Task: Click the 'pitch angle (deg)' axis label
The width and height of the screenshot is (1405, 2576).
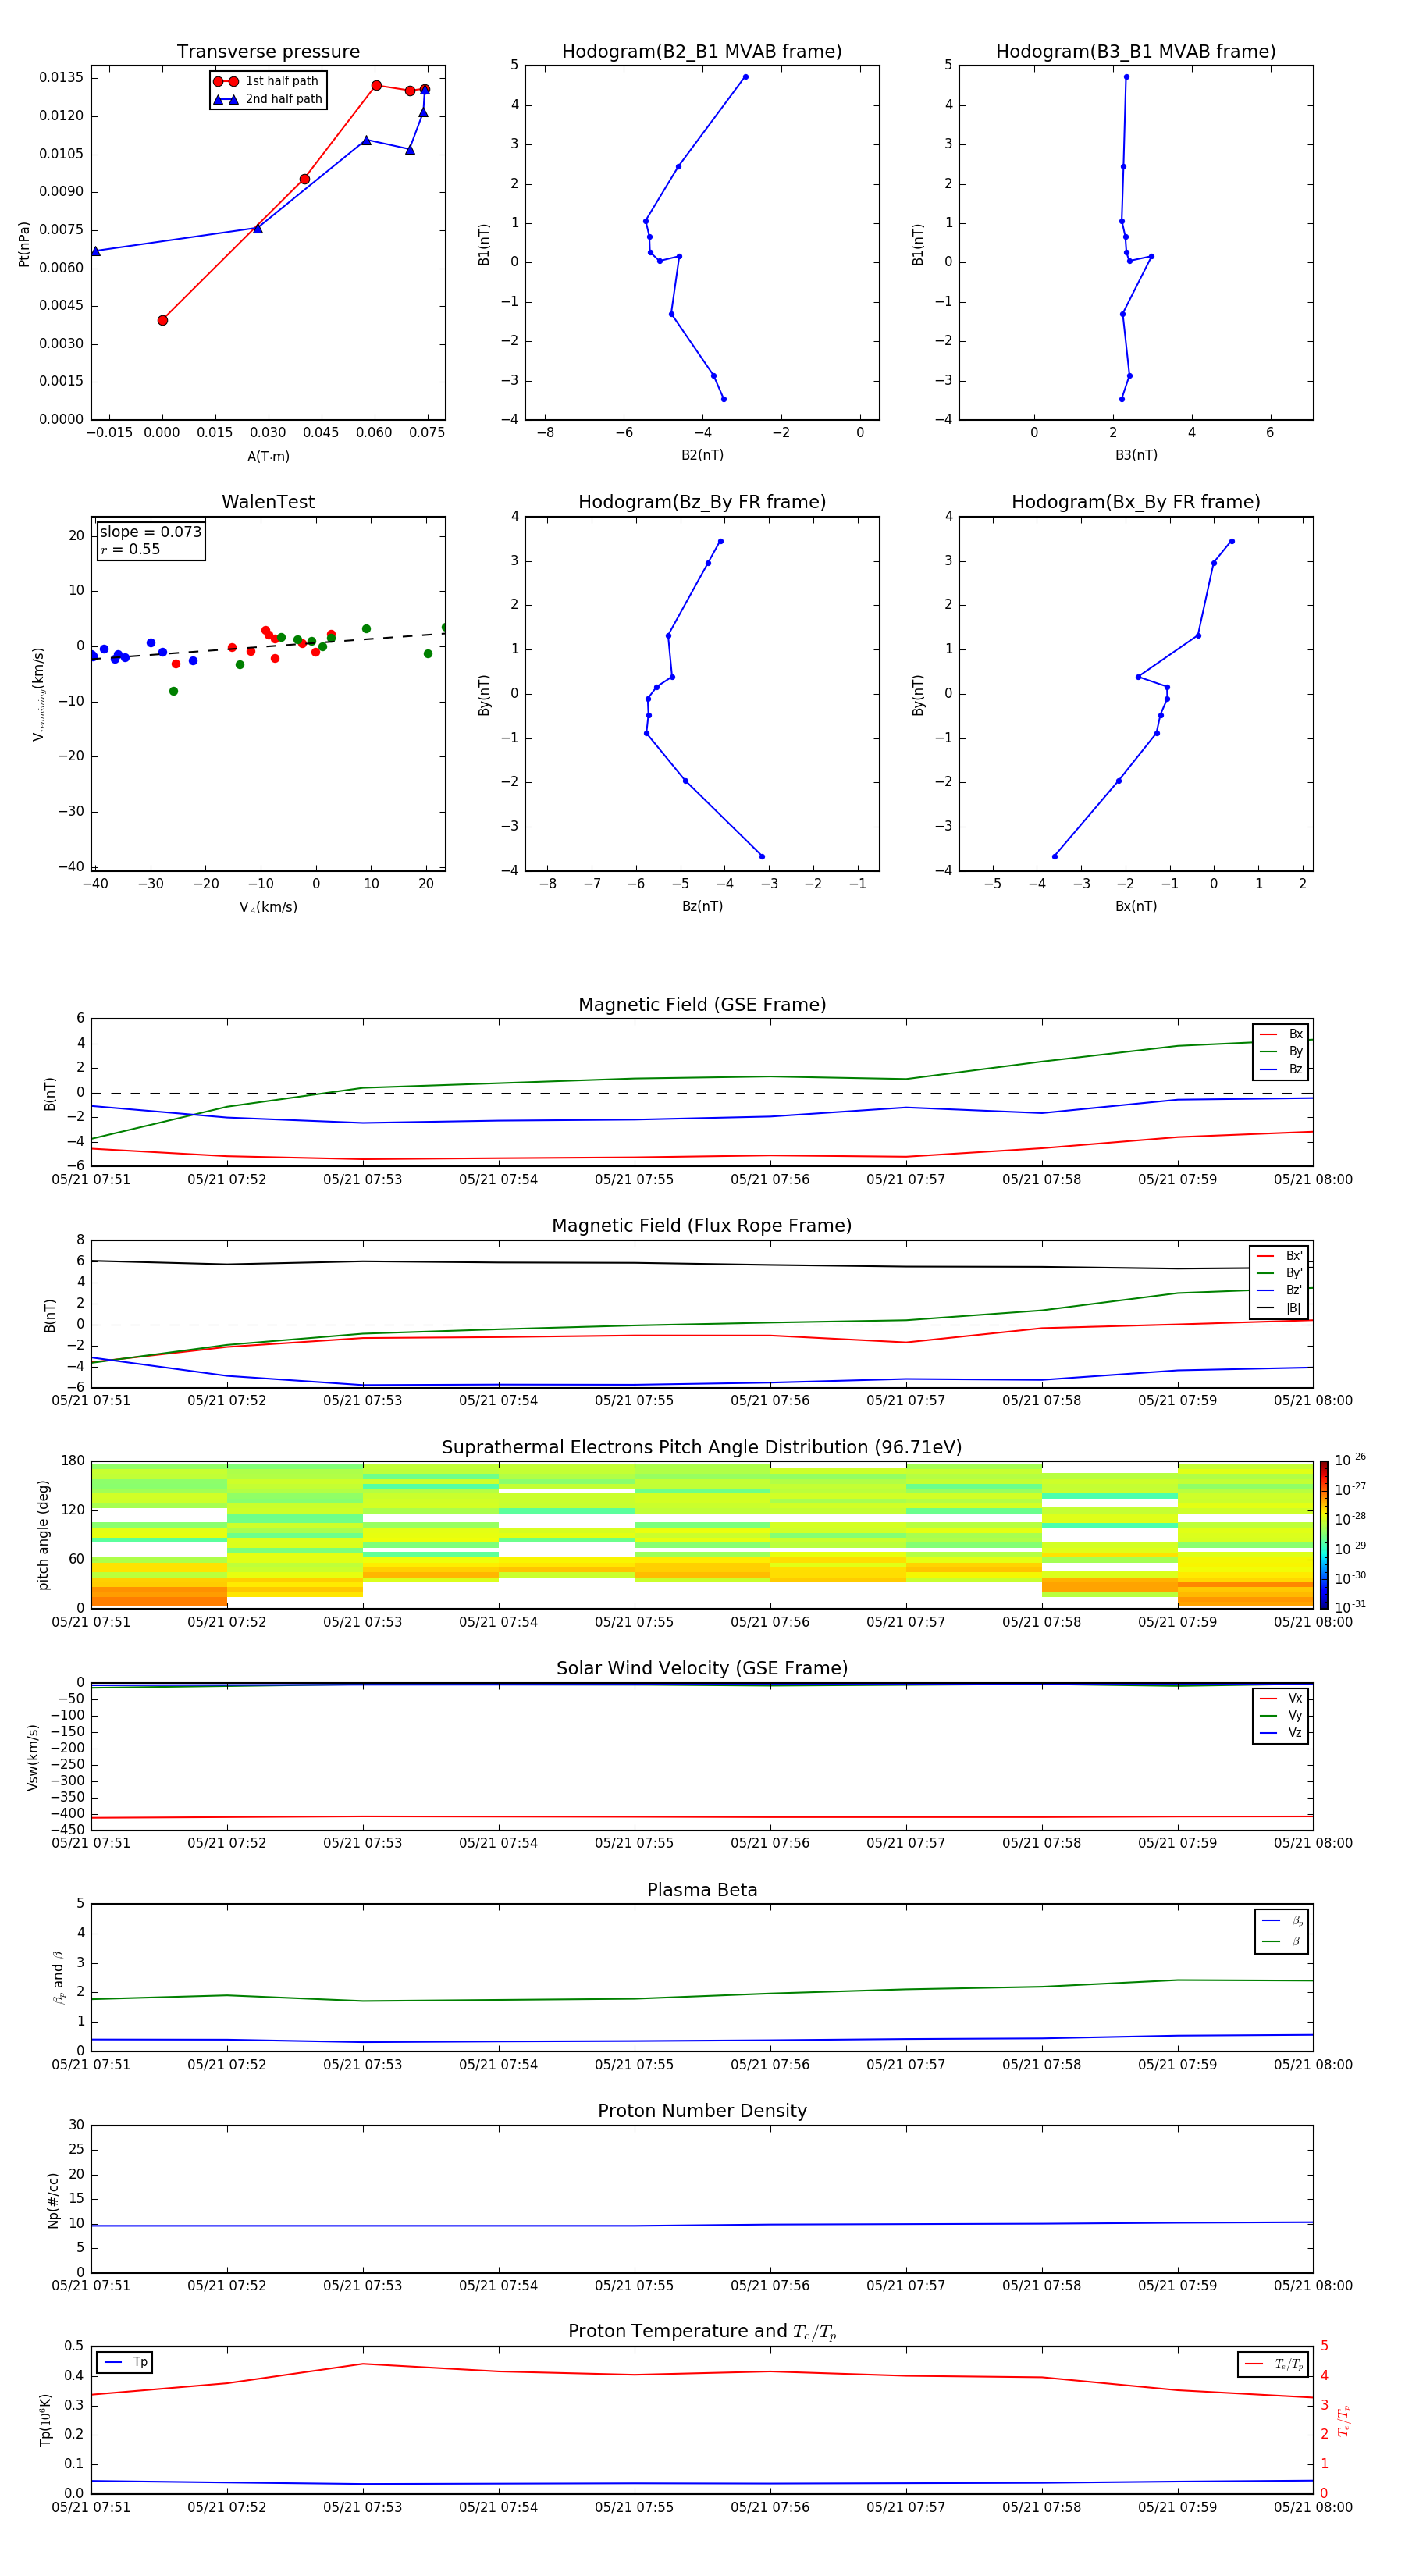Action: (x=43, y=1535)
